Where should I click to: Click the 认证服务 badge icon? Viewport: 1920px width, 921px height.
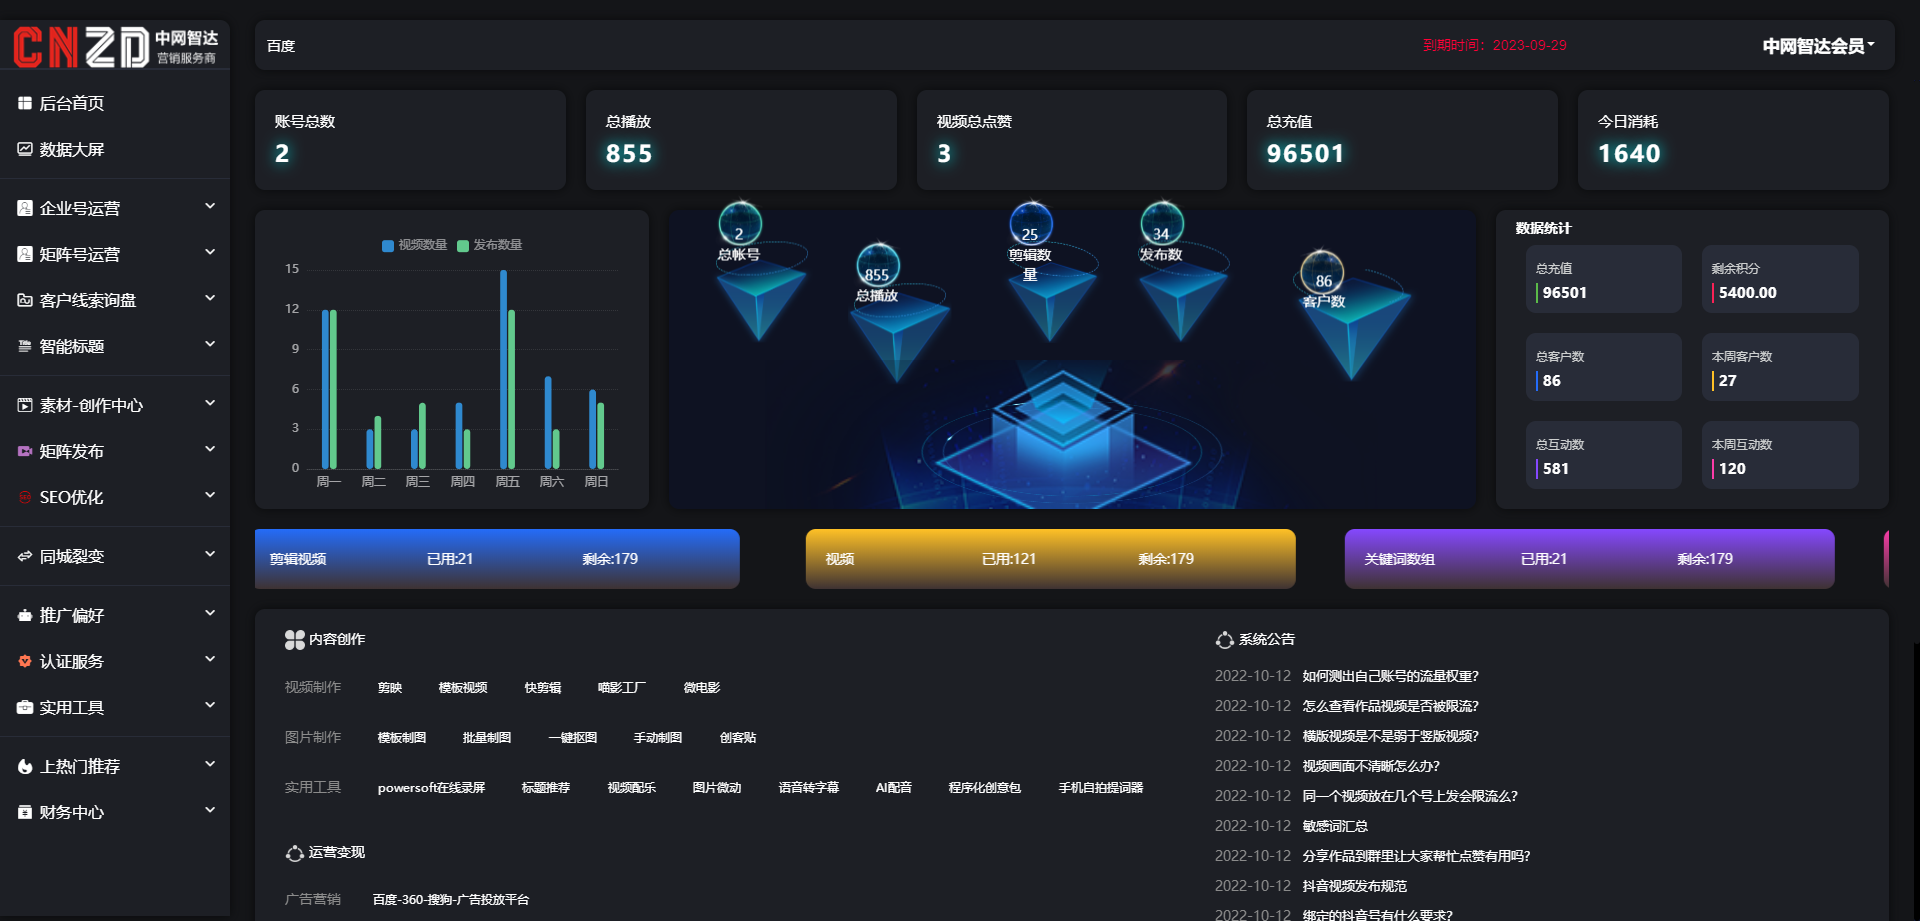click(25, 661)
